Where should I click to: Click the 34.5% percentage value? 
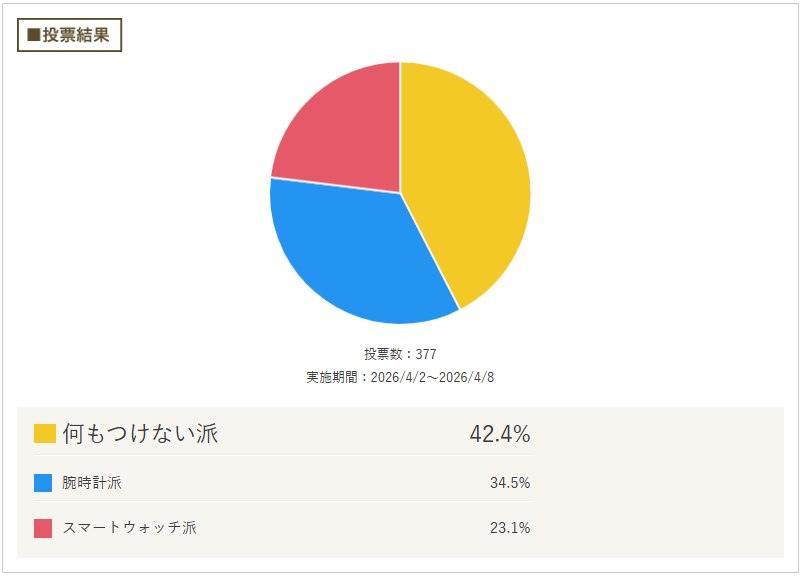[x=510, y=483]
